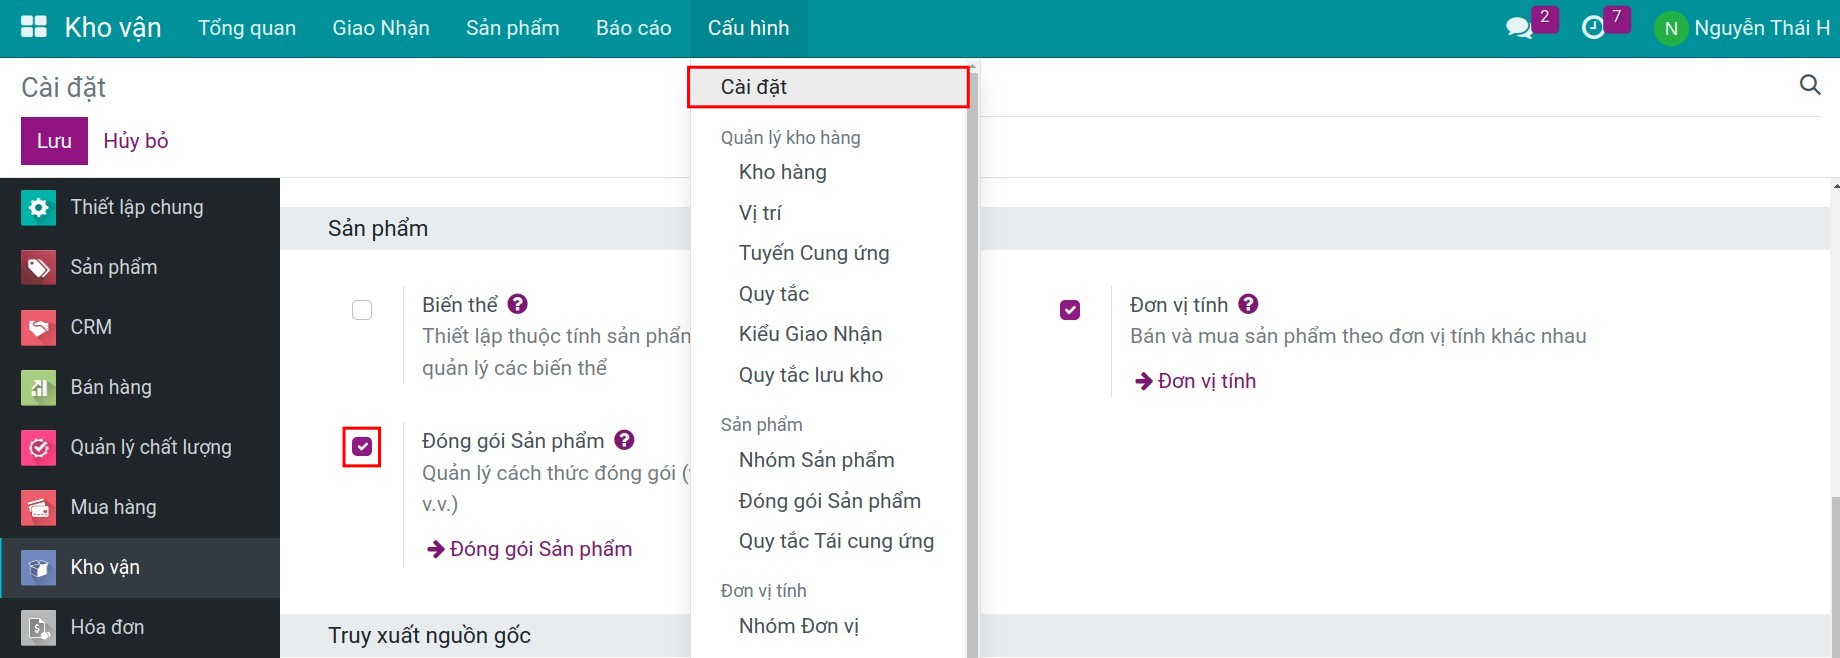This screenshot has width=1840, height=658.
Task: Open the activities clock icon
Action: (1593, 28)
